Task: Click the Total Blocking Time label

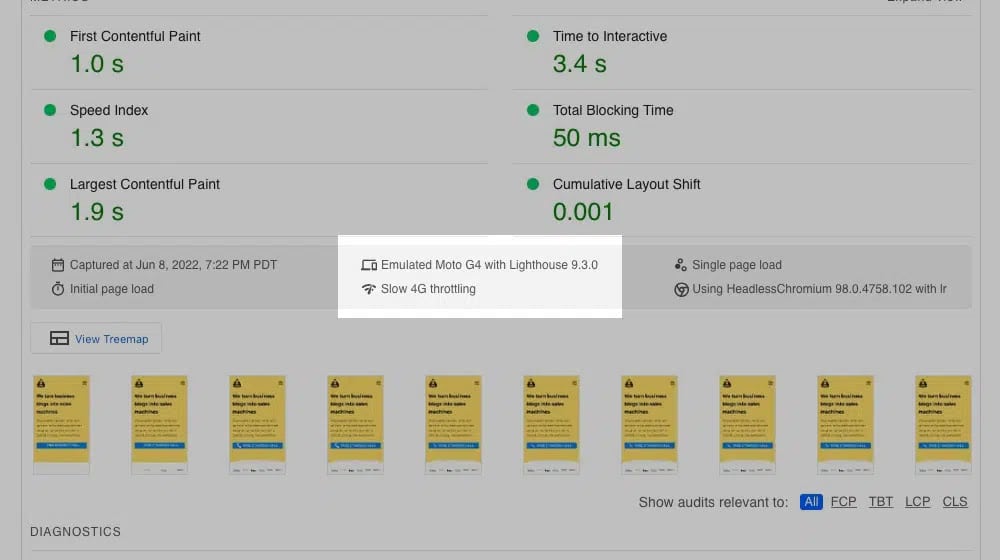Action: pyautogui.click(x=613, y=110)
